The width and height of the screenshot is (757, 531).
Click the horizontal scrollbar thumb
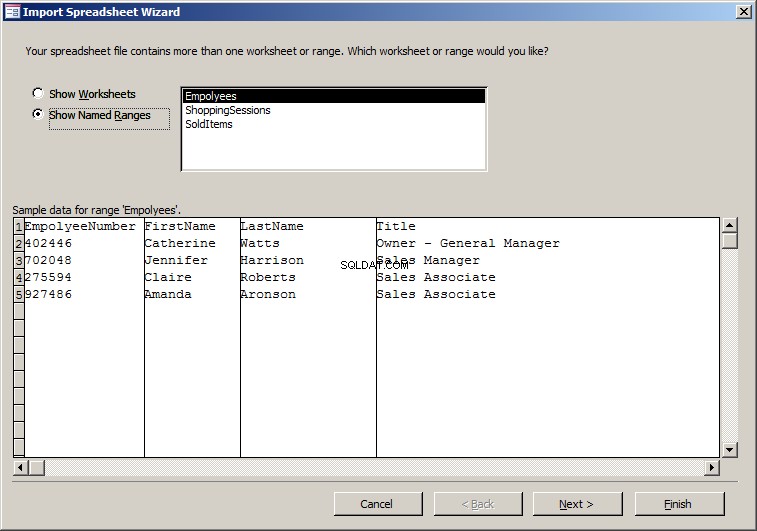click(x=37, y=467)
